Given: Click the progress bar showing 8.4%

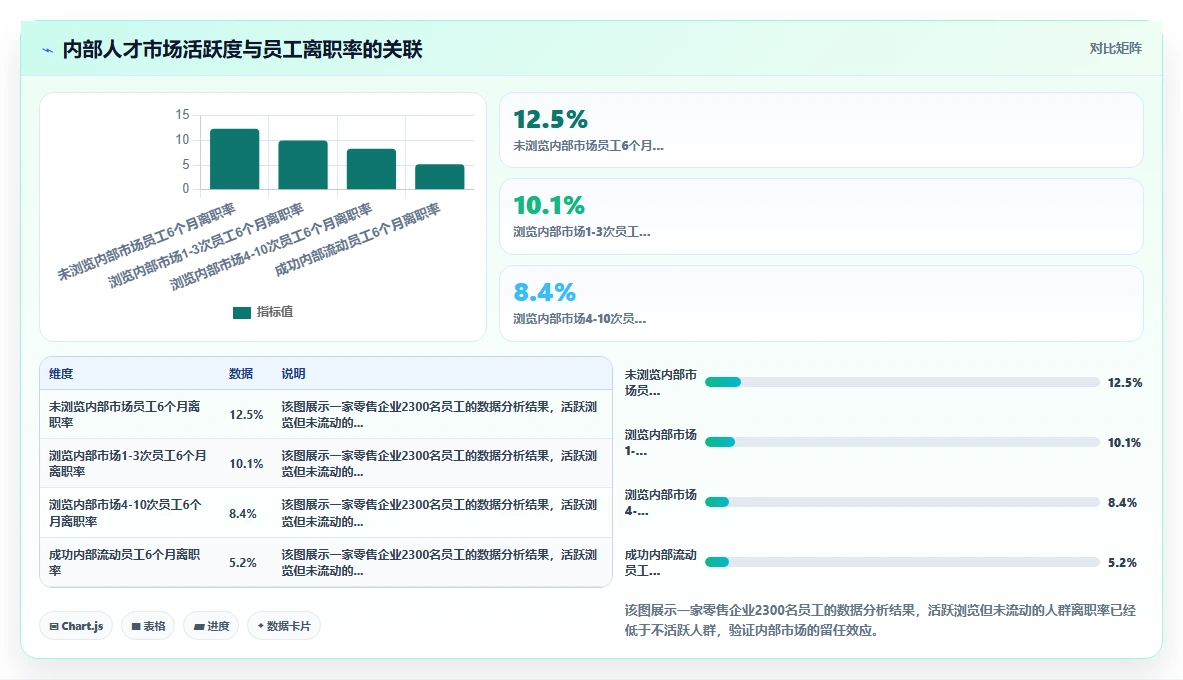Looking at the screenshot, I should [902, 502].
